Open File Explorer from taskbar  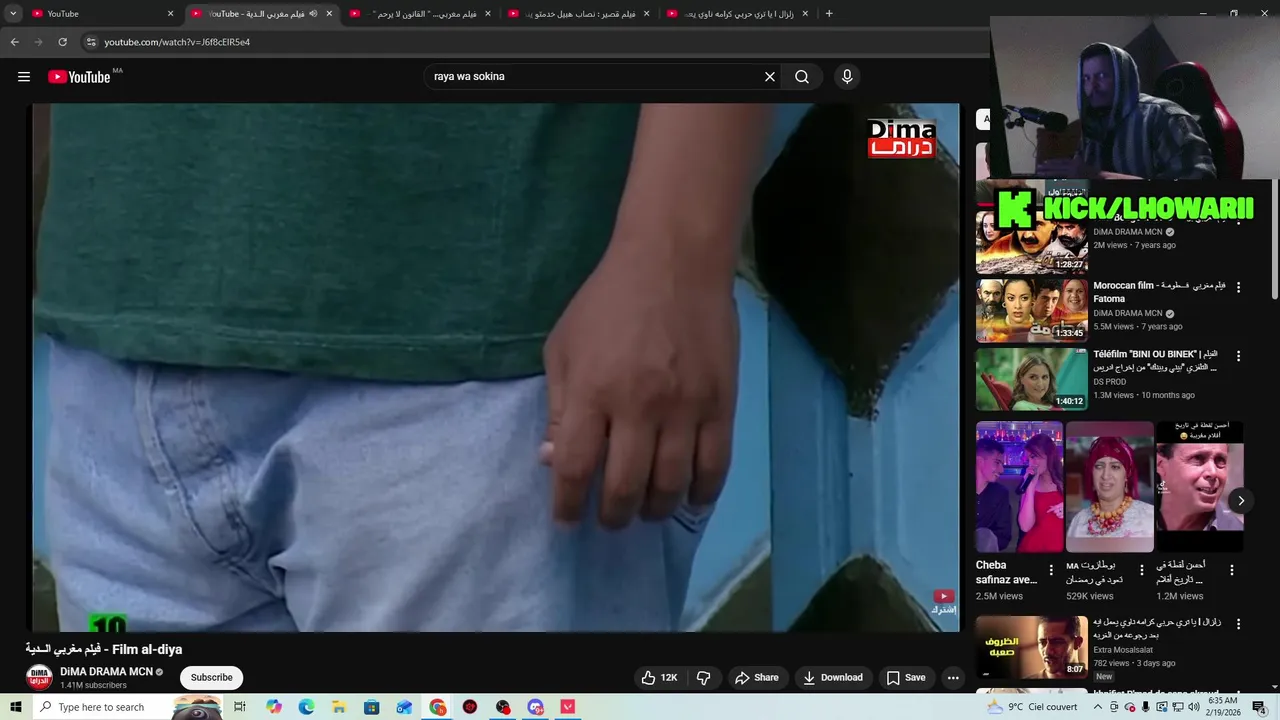pos(339,707)
